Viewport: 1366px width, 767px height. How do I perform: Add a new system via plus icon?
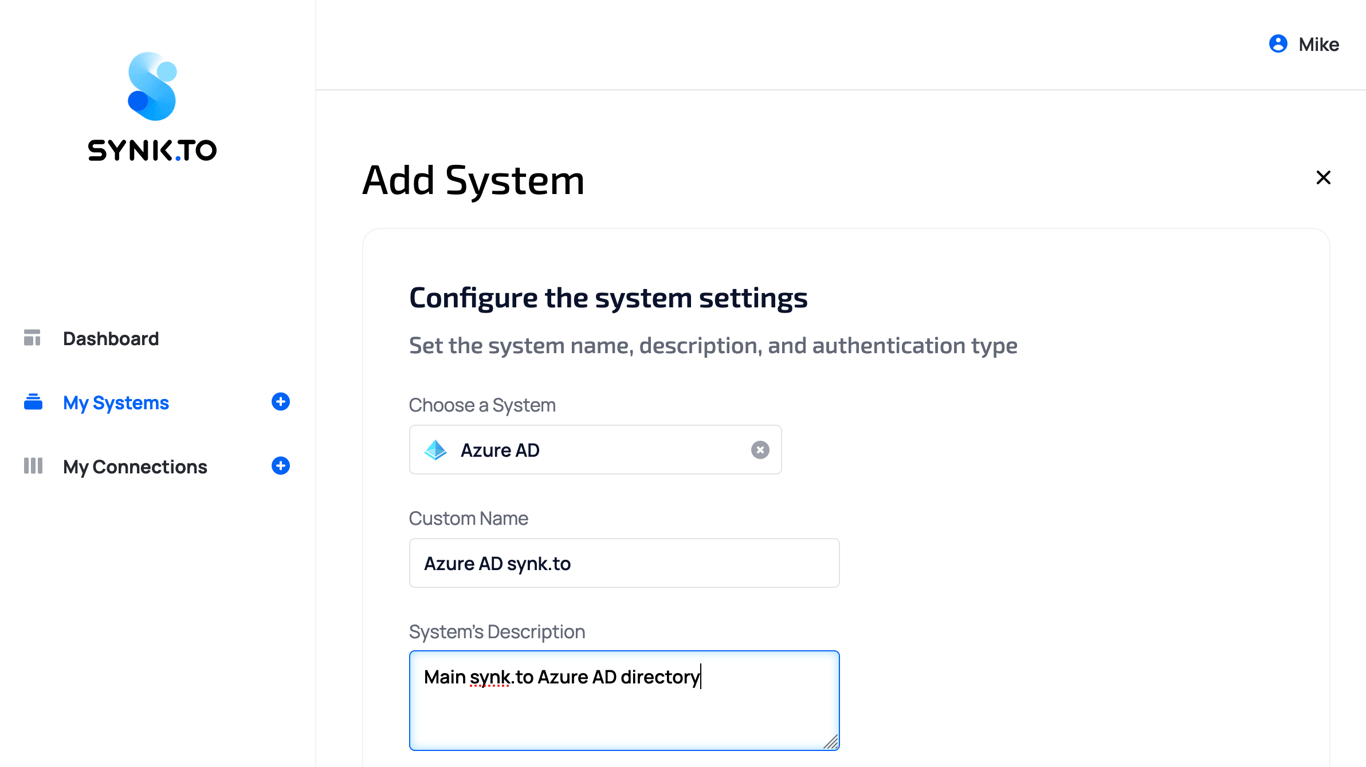tap(281, 402)
